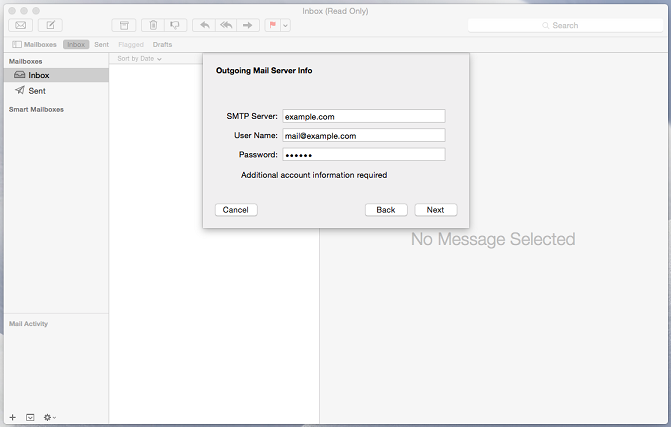Flag the message with red flag
This screenshot has width=671, height=427.
pos(272,25)
